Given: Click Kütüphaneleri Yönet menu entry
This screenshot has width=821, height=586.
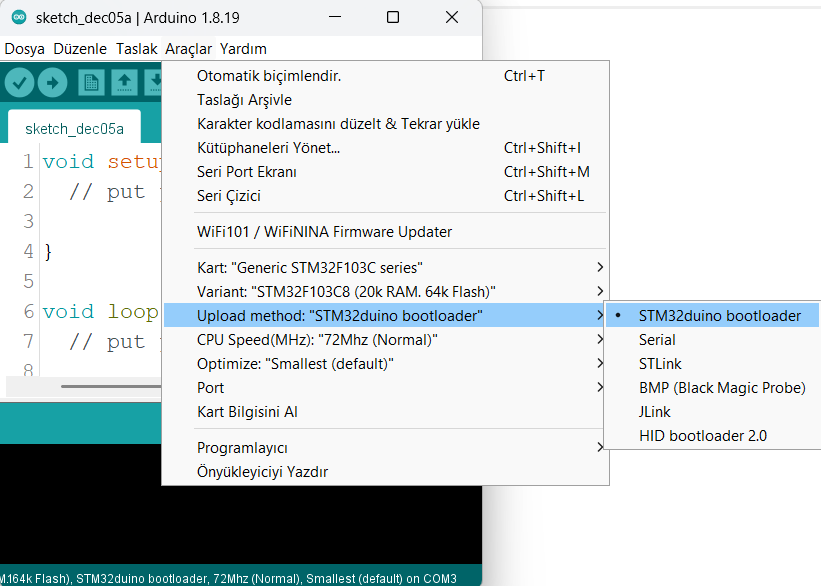Looking at the screenshot, I should 268,148.
